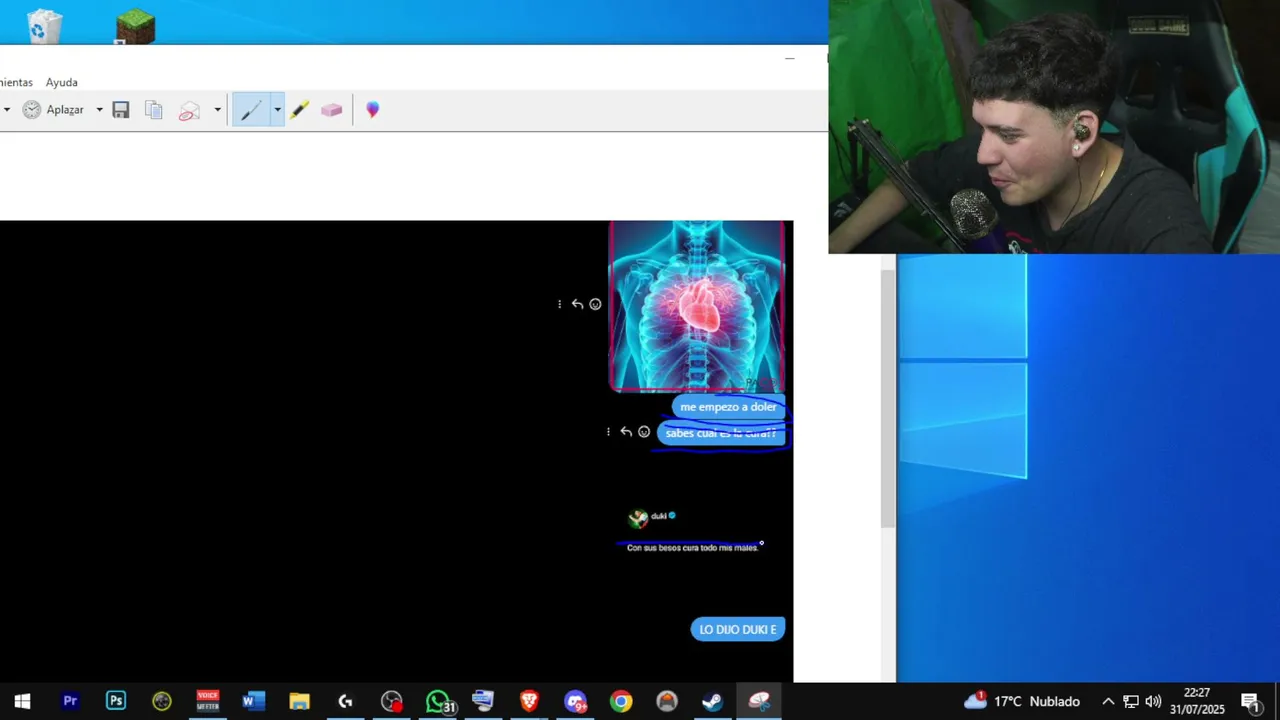Expand the send-snip options dropdown arrow
Screen dimensions: 1280x720
pos(217,110)
